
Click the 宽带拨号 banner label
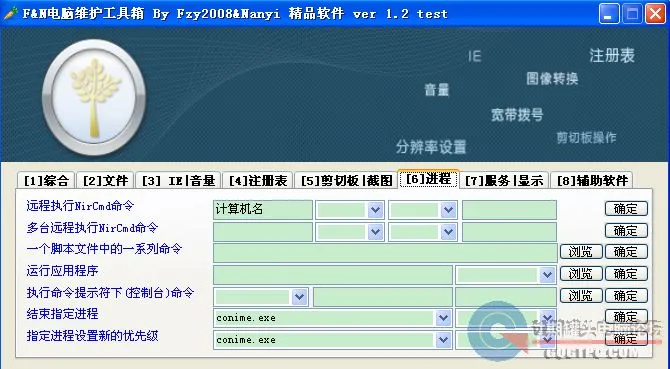517,114
